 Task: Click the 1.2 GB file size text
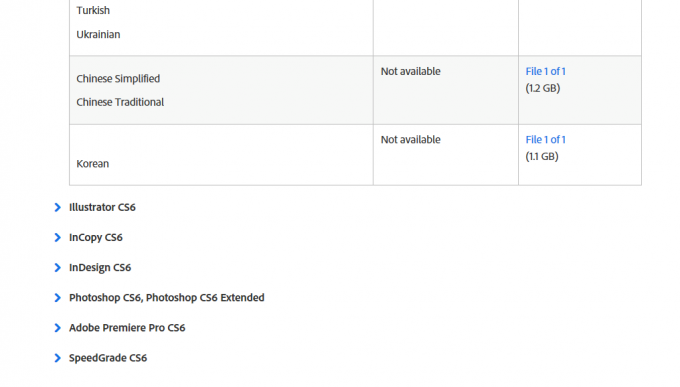pyautogui.click(x=543, y=89)
